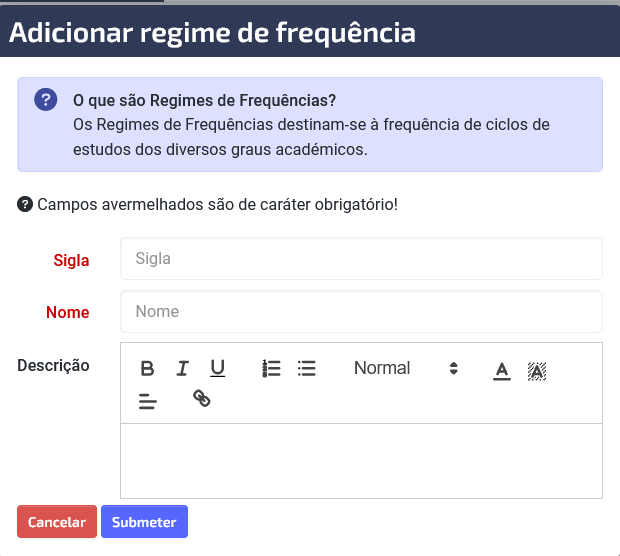620x556 pixels.
Task: Open the text background color picker
Action: [537, 371]
